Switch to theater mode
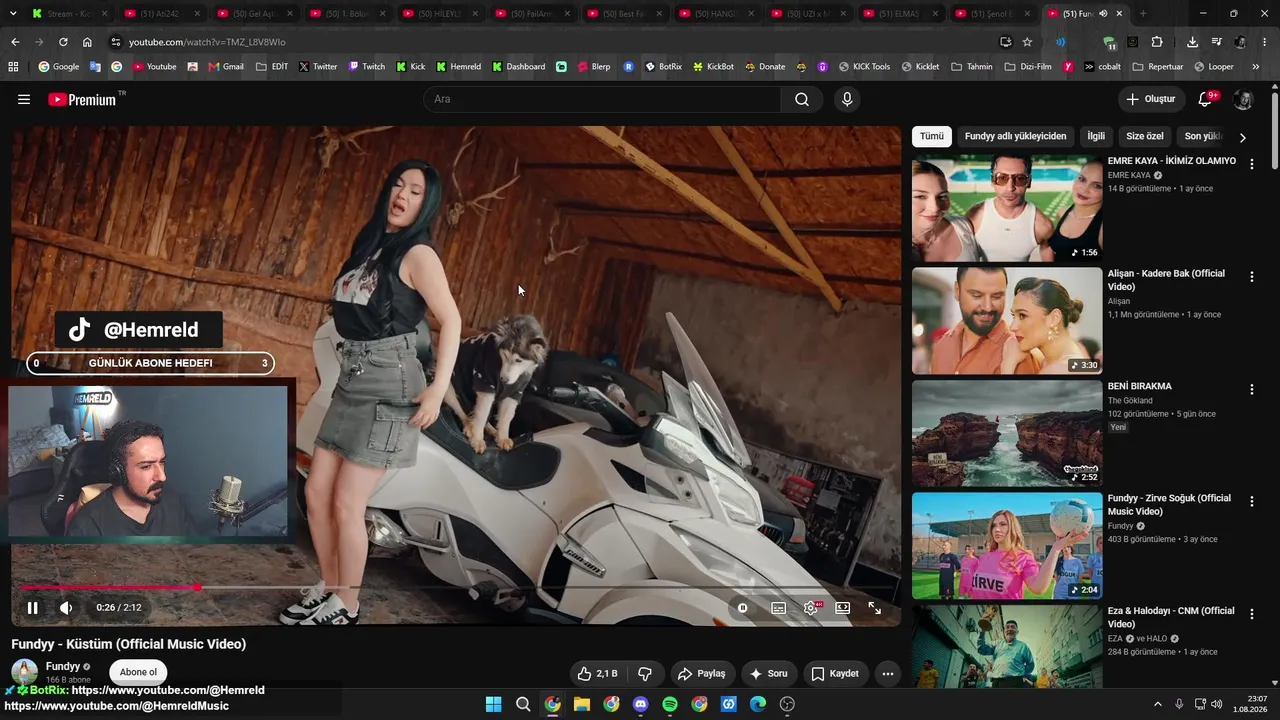The width and height of the screenshot is (1280, 720). coord(843,607)
